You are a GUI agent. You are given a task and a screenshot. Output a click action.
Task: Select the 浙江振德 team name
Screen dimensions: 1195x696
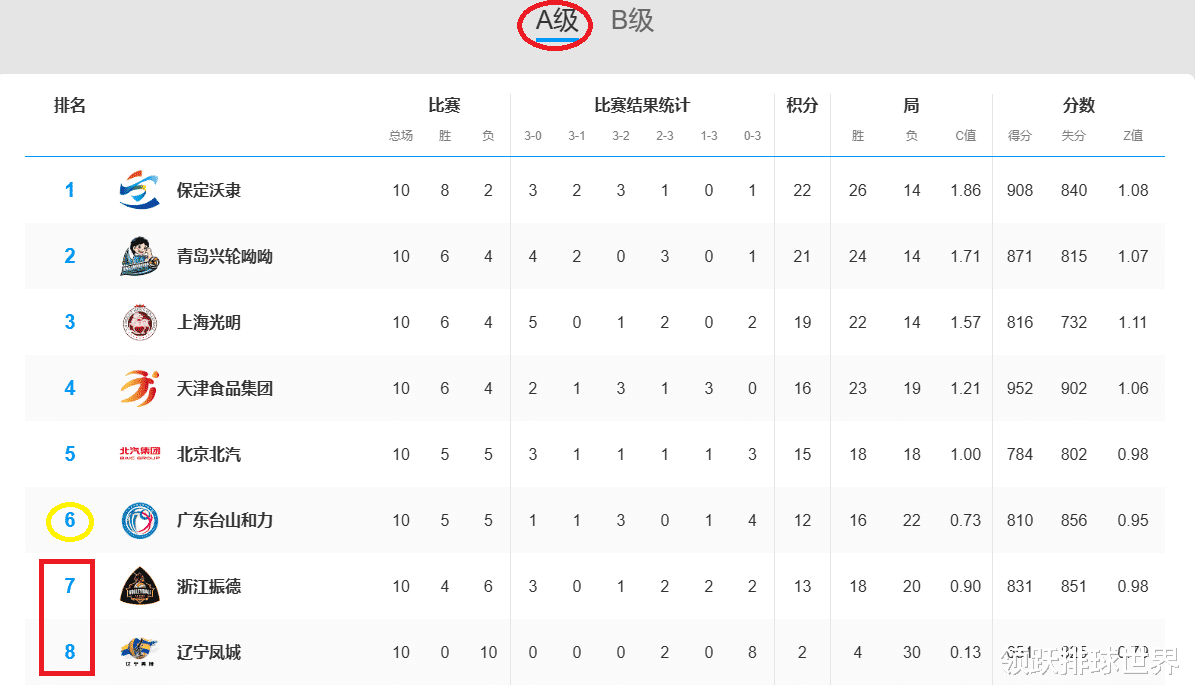pyautogui.click(x=209, y=586)
